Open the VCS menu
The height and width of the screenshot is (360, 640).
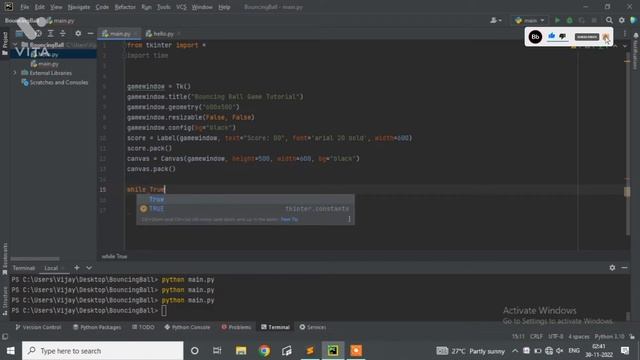coord(181,7)
